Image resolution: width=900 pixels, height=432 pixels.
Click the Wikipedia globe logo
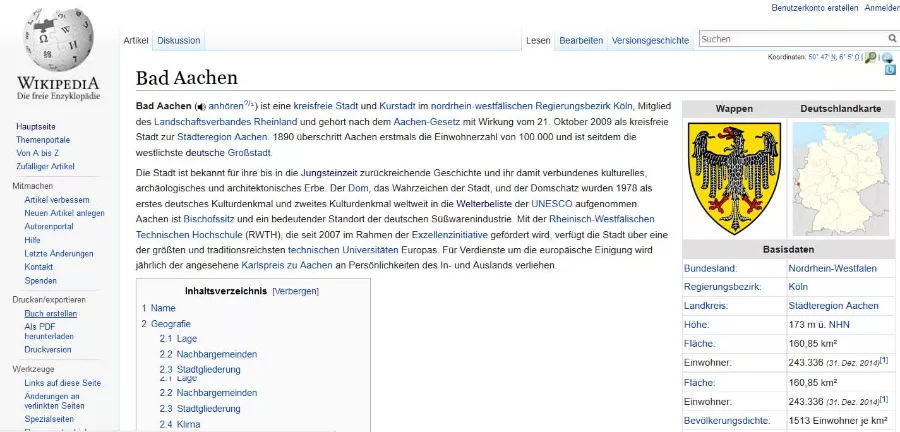pos(56,38)
